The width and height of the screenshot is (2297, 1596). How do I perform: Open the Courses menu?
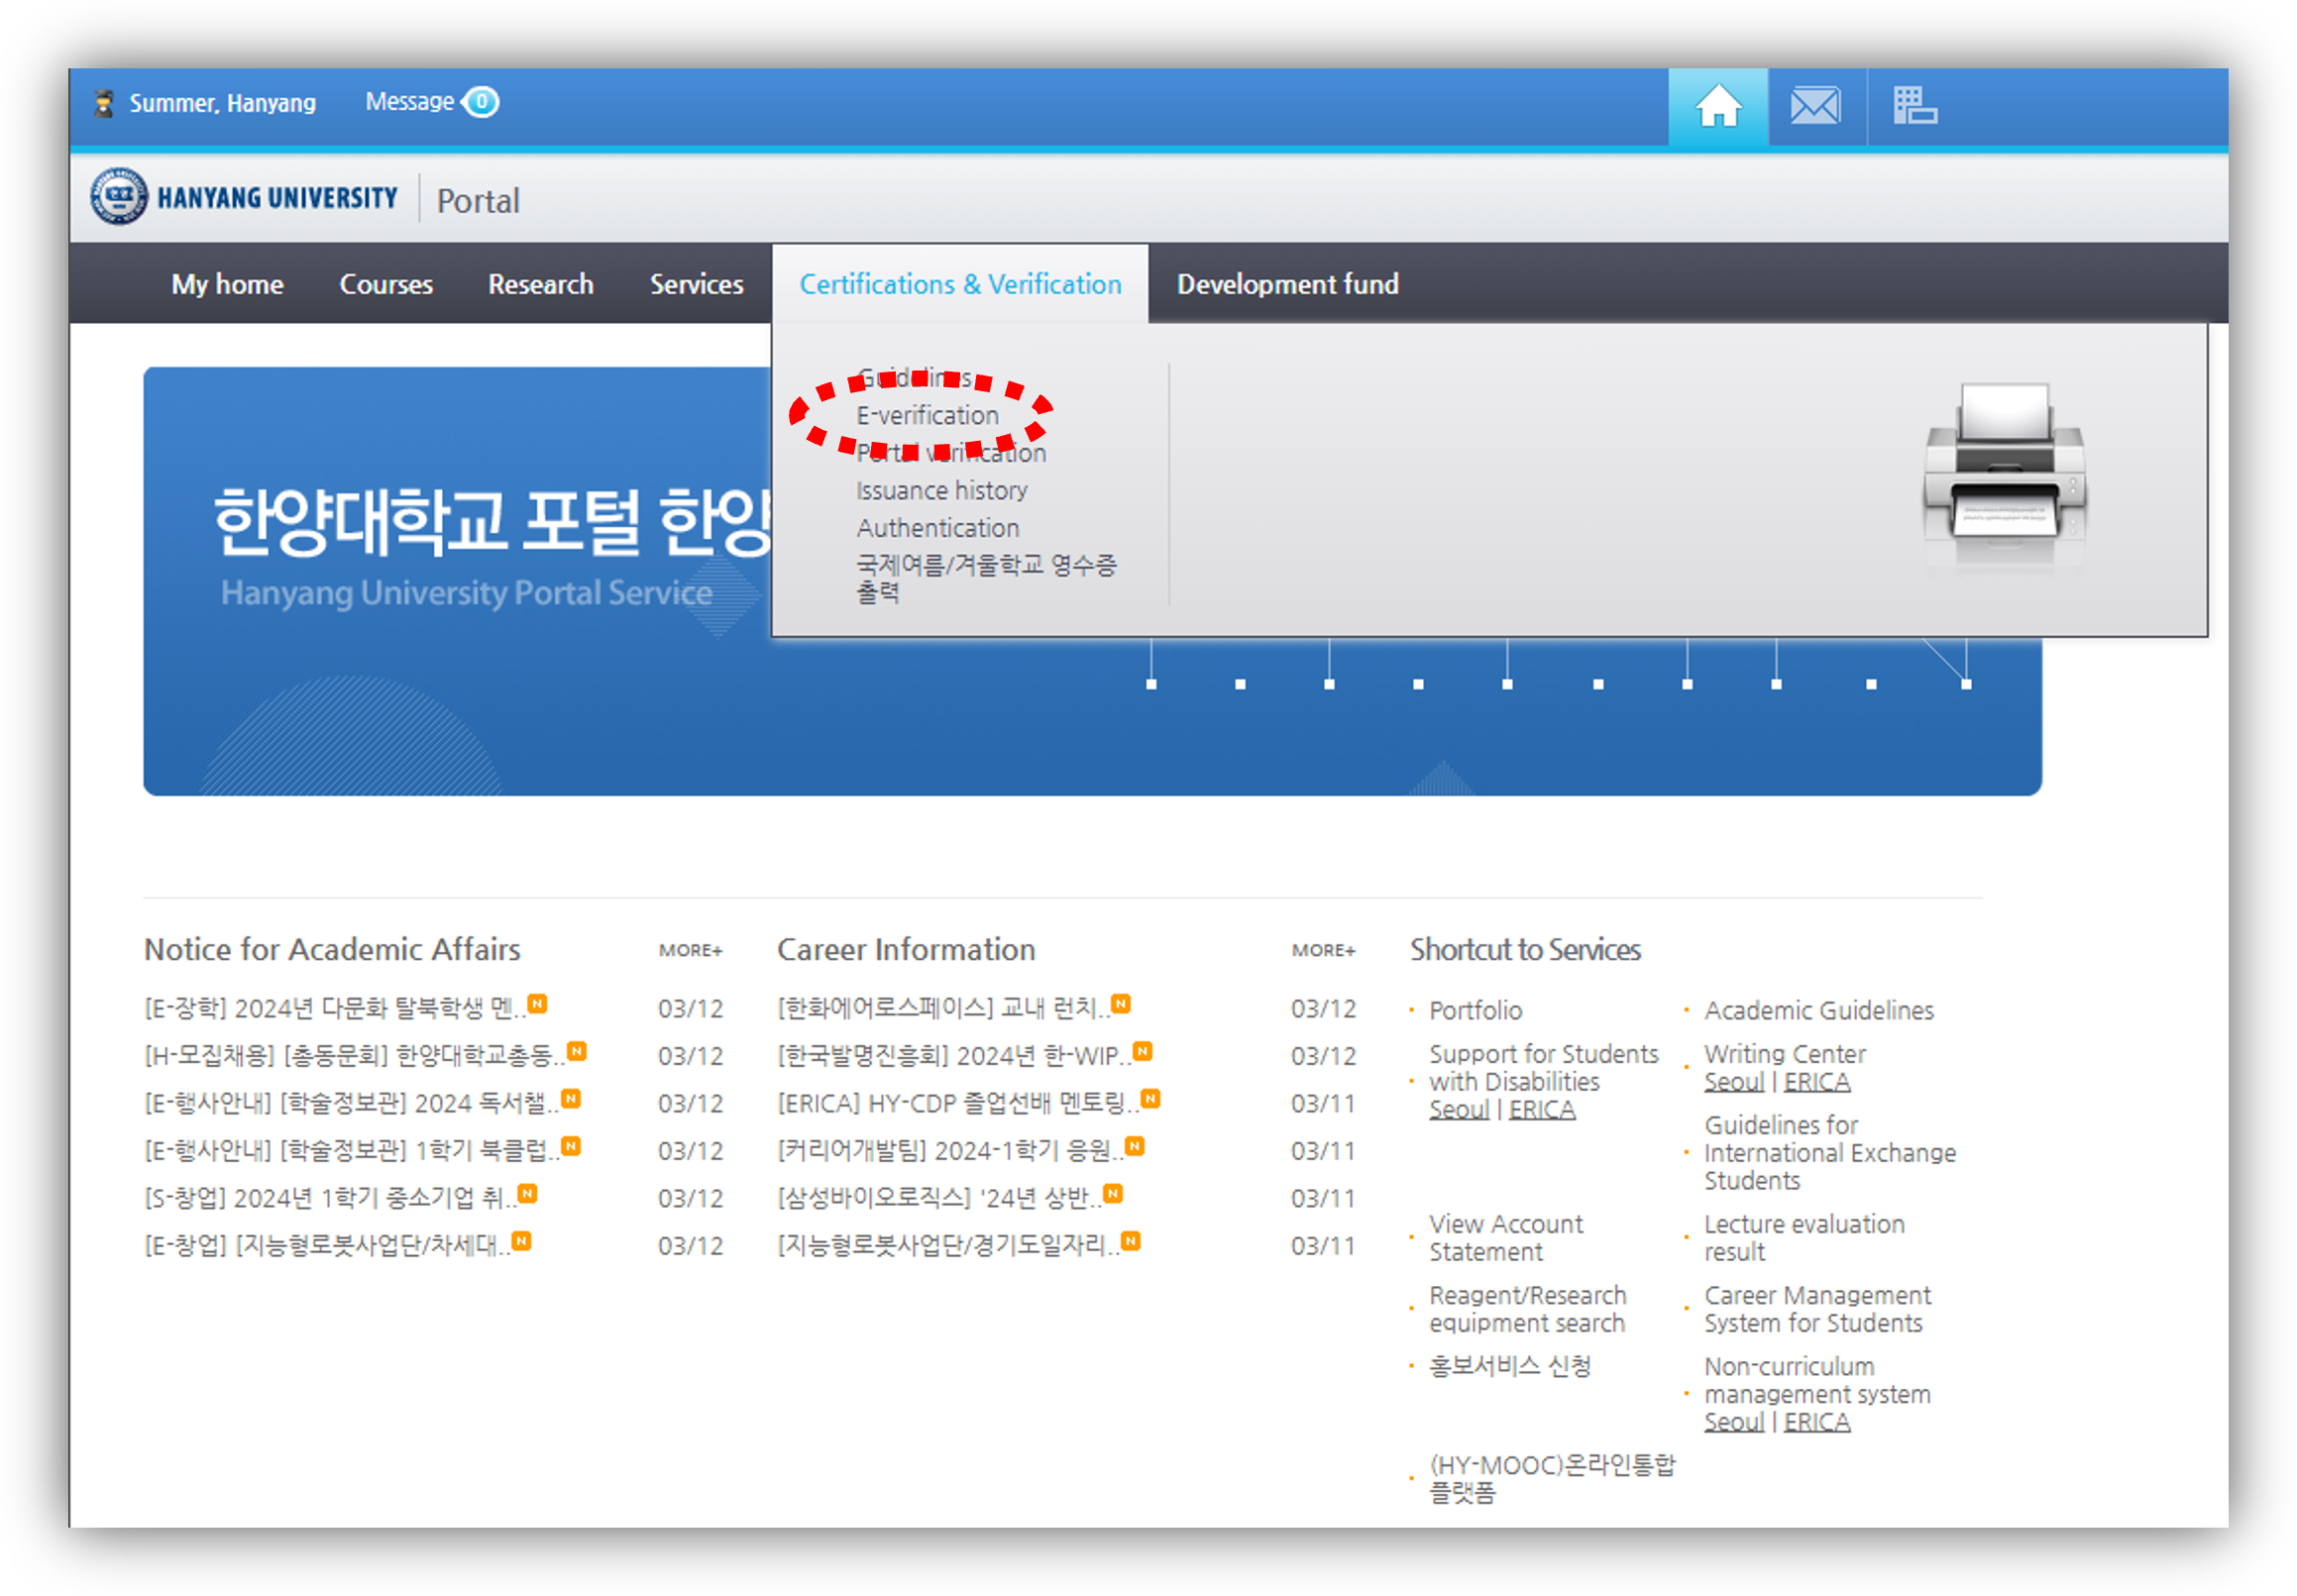385,285
